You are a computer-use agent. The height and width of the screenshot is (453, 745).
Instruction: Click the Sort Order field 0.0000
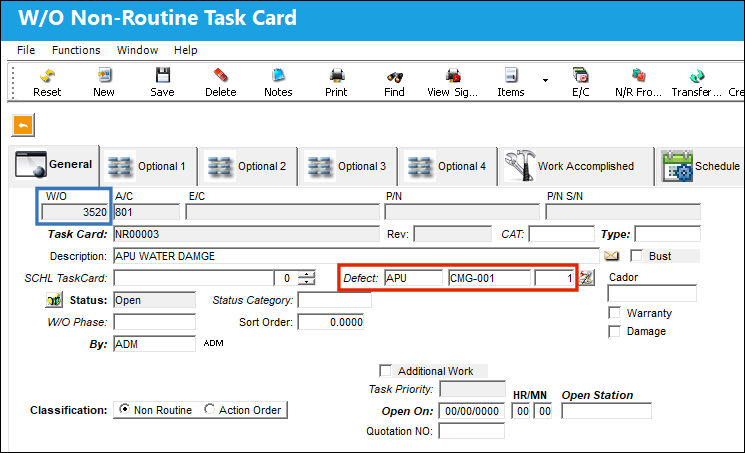pos(331,322)
